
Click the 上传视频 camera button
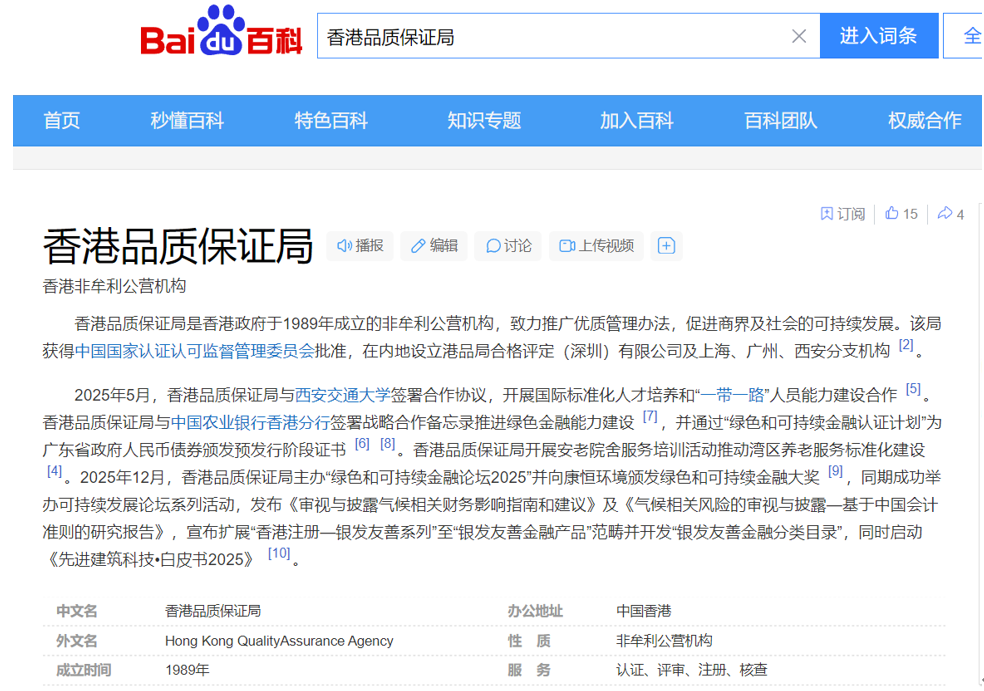click(x=596, y=245)
